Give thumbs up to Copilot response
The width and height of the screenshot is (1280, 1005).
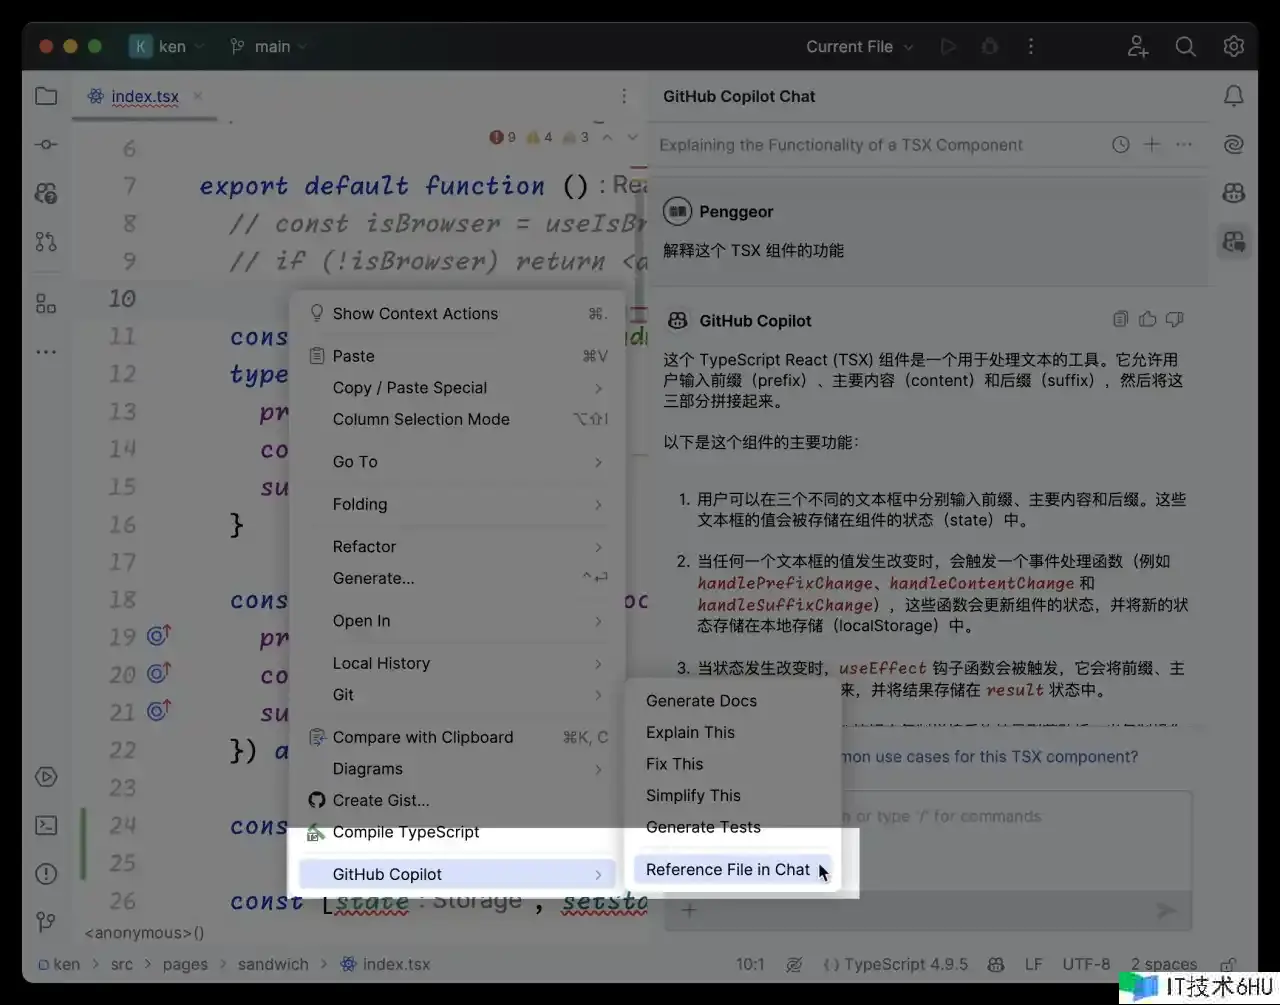(x=1147, y=319)
